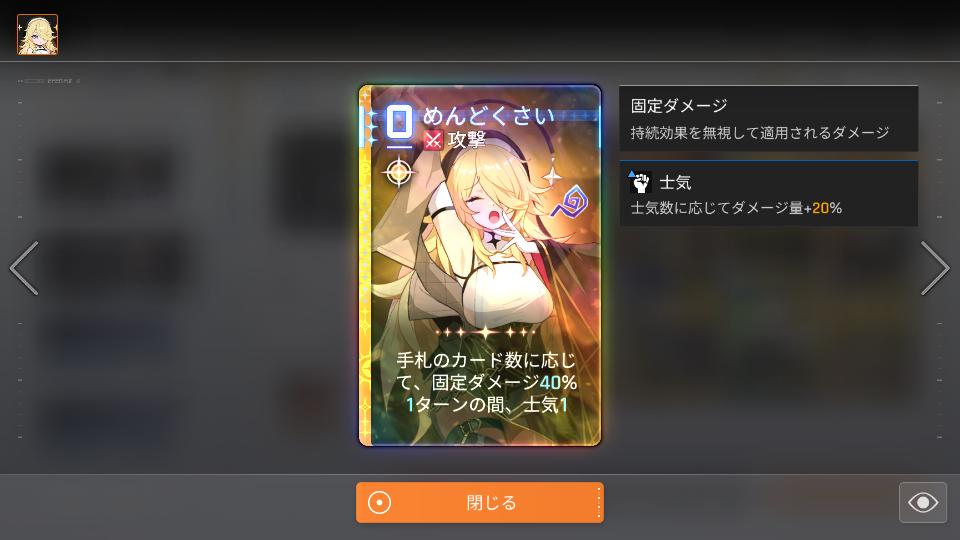Tap the 士気1 text on card
Image resolution: width=960 pixels, height=540 pixels.
545,405
